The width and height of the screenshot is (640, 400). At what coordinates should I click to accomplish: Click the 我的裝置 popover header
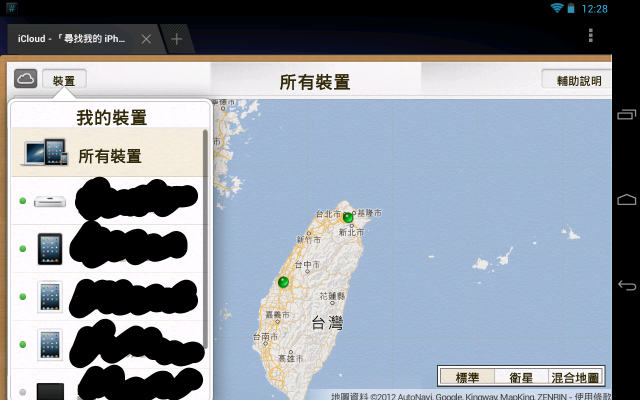[x=111, y=118]
